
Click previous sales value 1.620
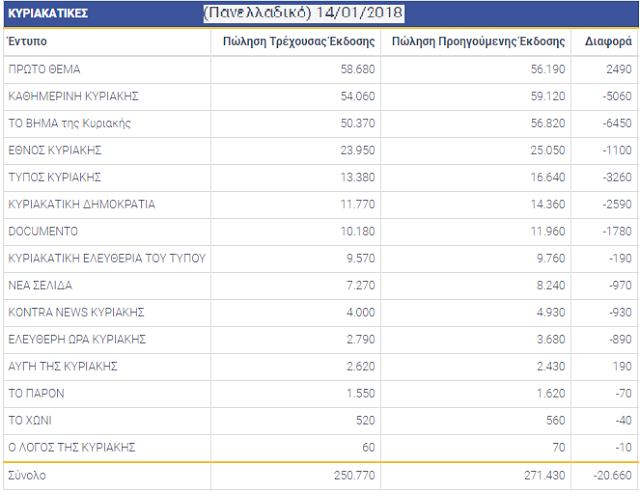click(551, 393)
